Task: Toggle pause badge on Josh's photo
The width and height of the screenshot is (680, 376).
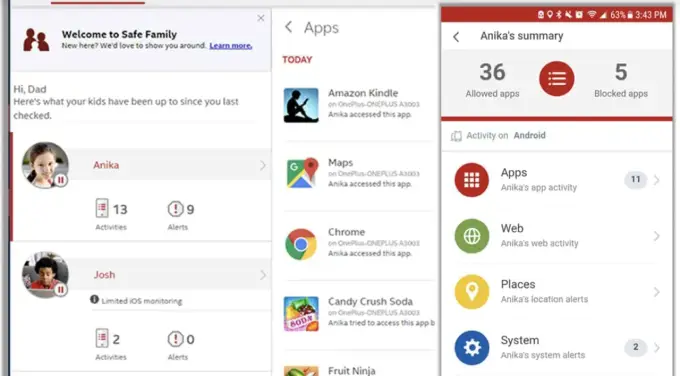Action: click(61, 289)
